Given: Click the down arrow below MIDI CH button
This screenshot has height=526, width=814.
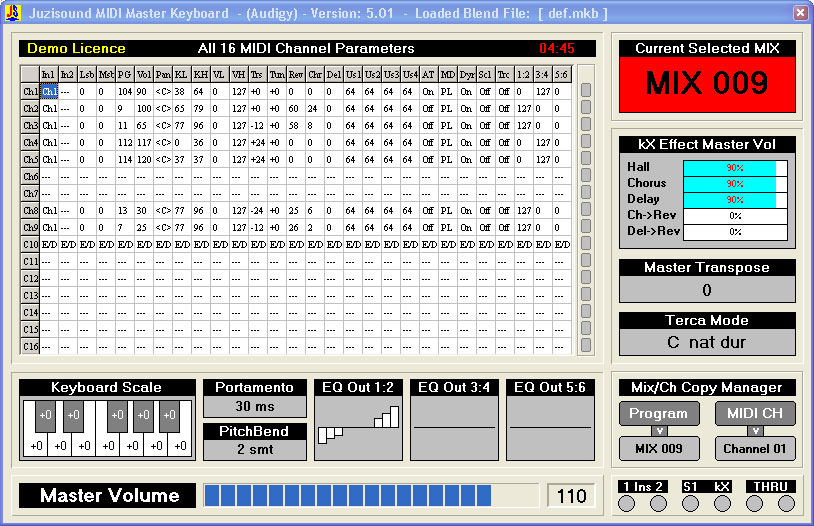Looking at the screenshot, I should [755, 431].
